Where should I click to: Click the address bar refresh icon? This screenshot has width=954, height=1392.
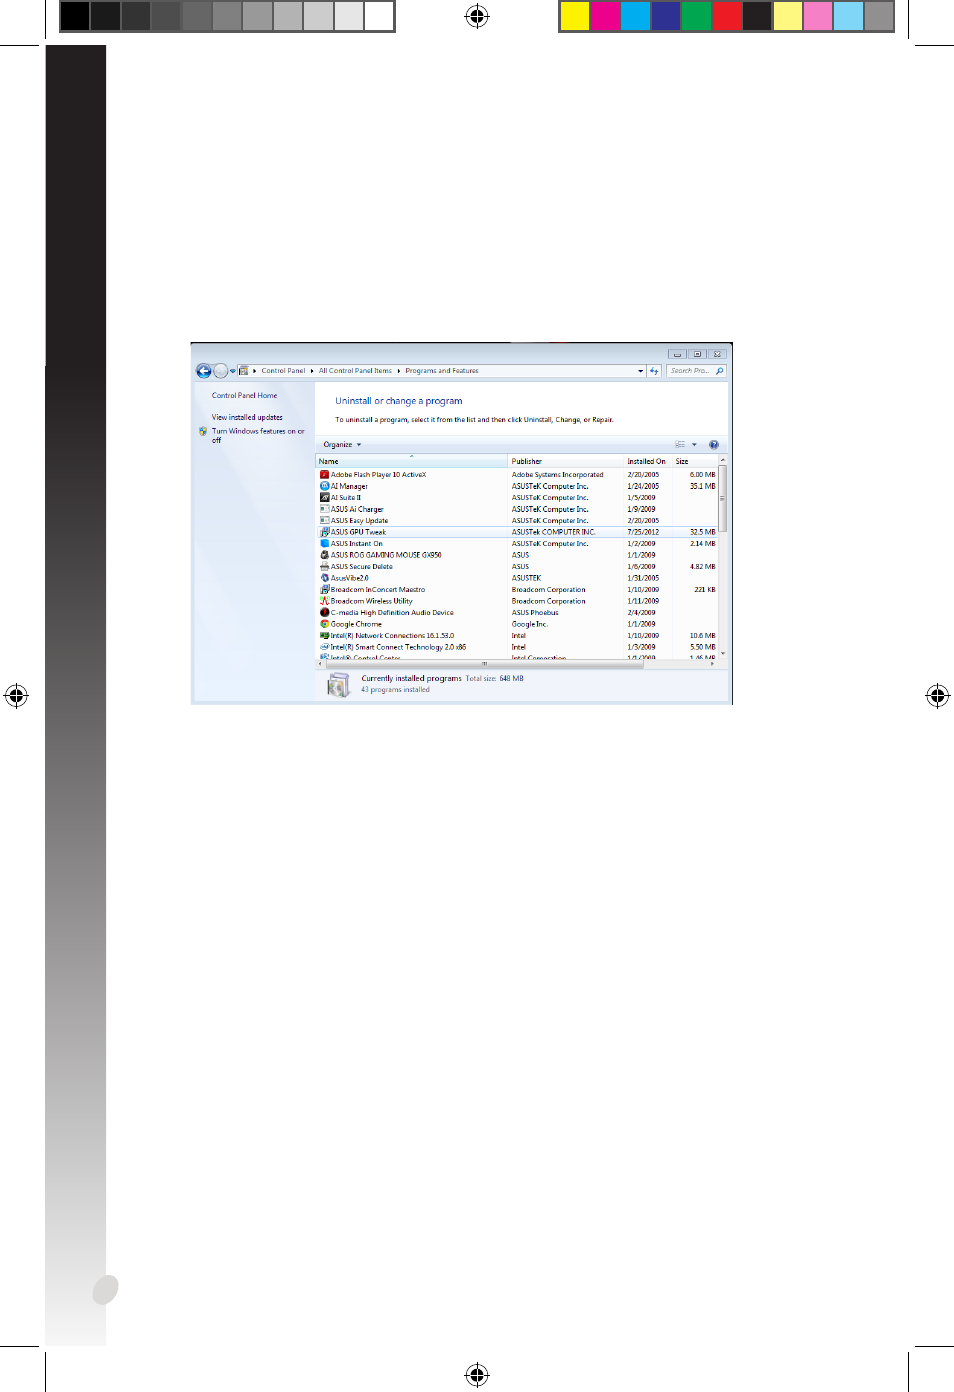coord(654,371)
